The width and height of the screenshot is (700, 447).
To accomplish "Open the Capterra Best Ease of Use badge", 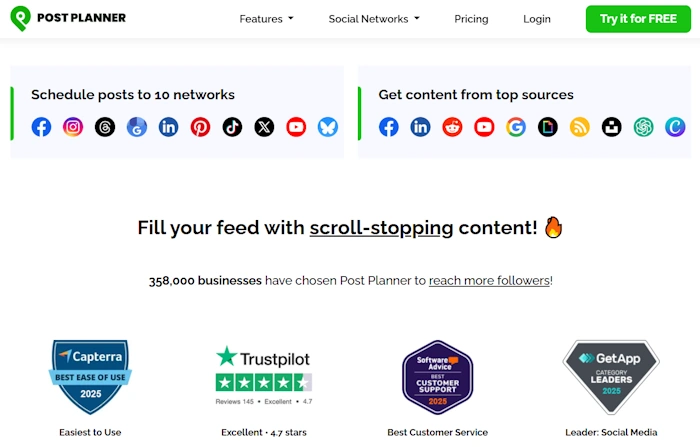I will [x=90, y=377].
